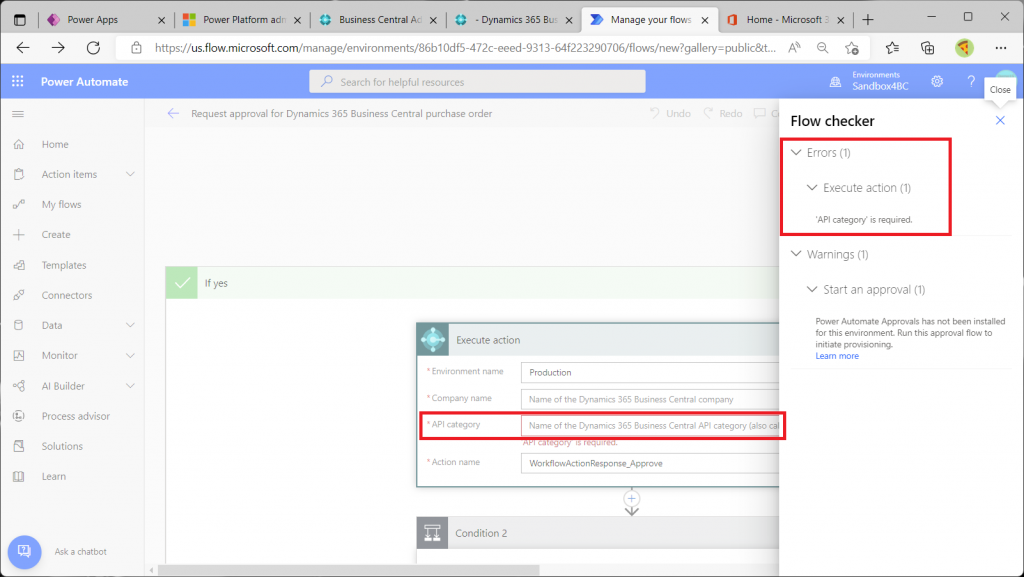Open the Environments Sandbox4BC picker
The image size is (1024, 577).
coord(870,81)
